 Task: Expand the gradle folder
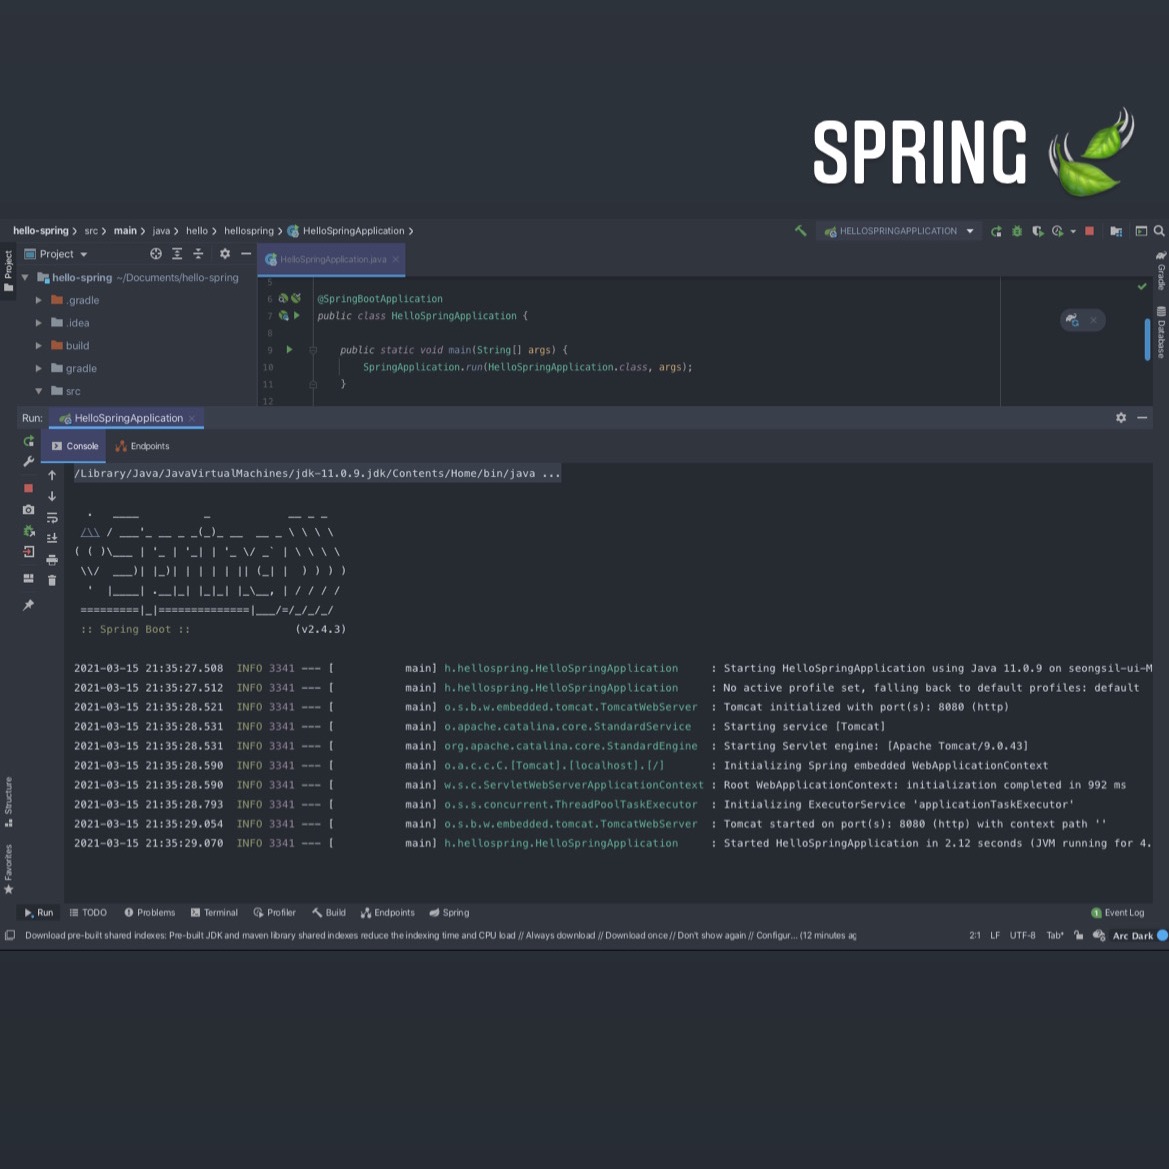[38, 368]
